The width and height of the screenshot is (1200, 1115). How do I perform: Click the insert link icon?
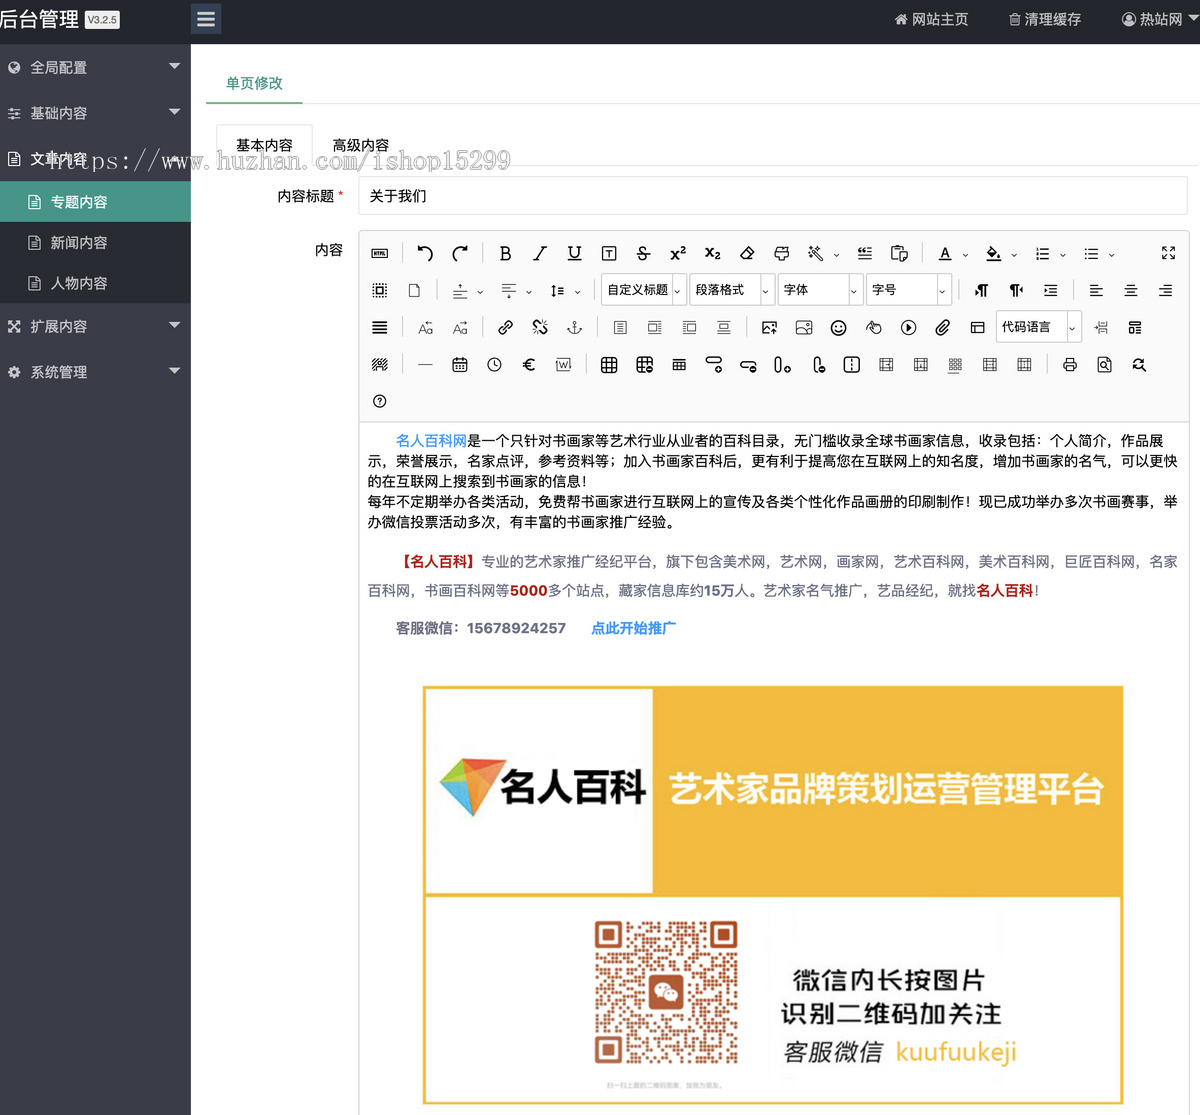505,327
